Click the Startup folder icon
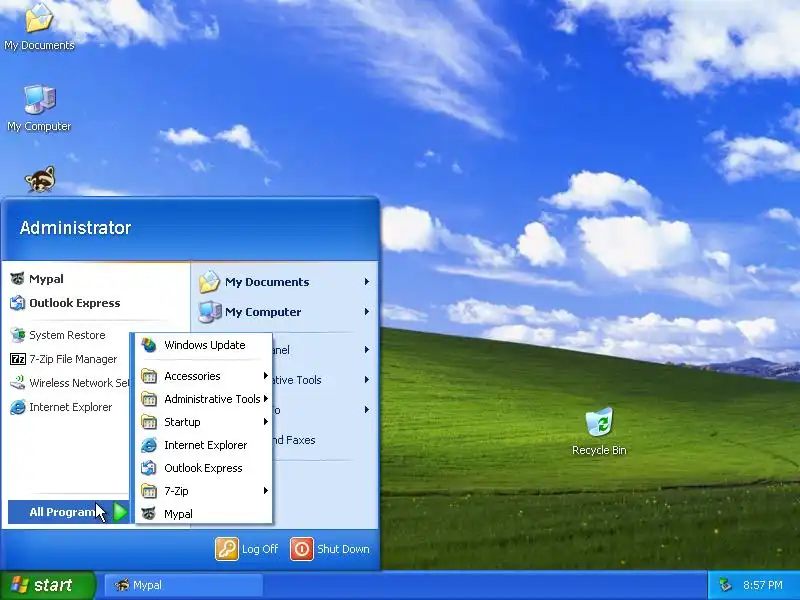Viewport: 800px width, 600px height. [x=148, y=422]
